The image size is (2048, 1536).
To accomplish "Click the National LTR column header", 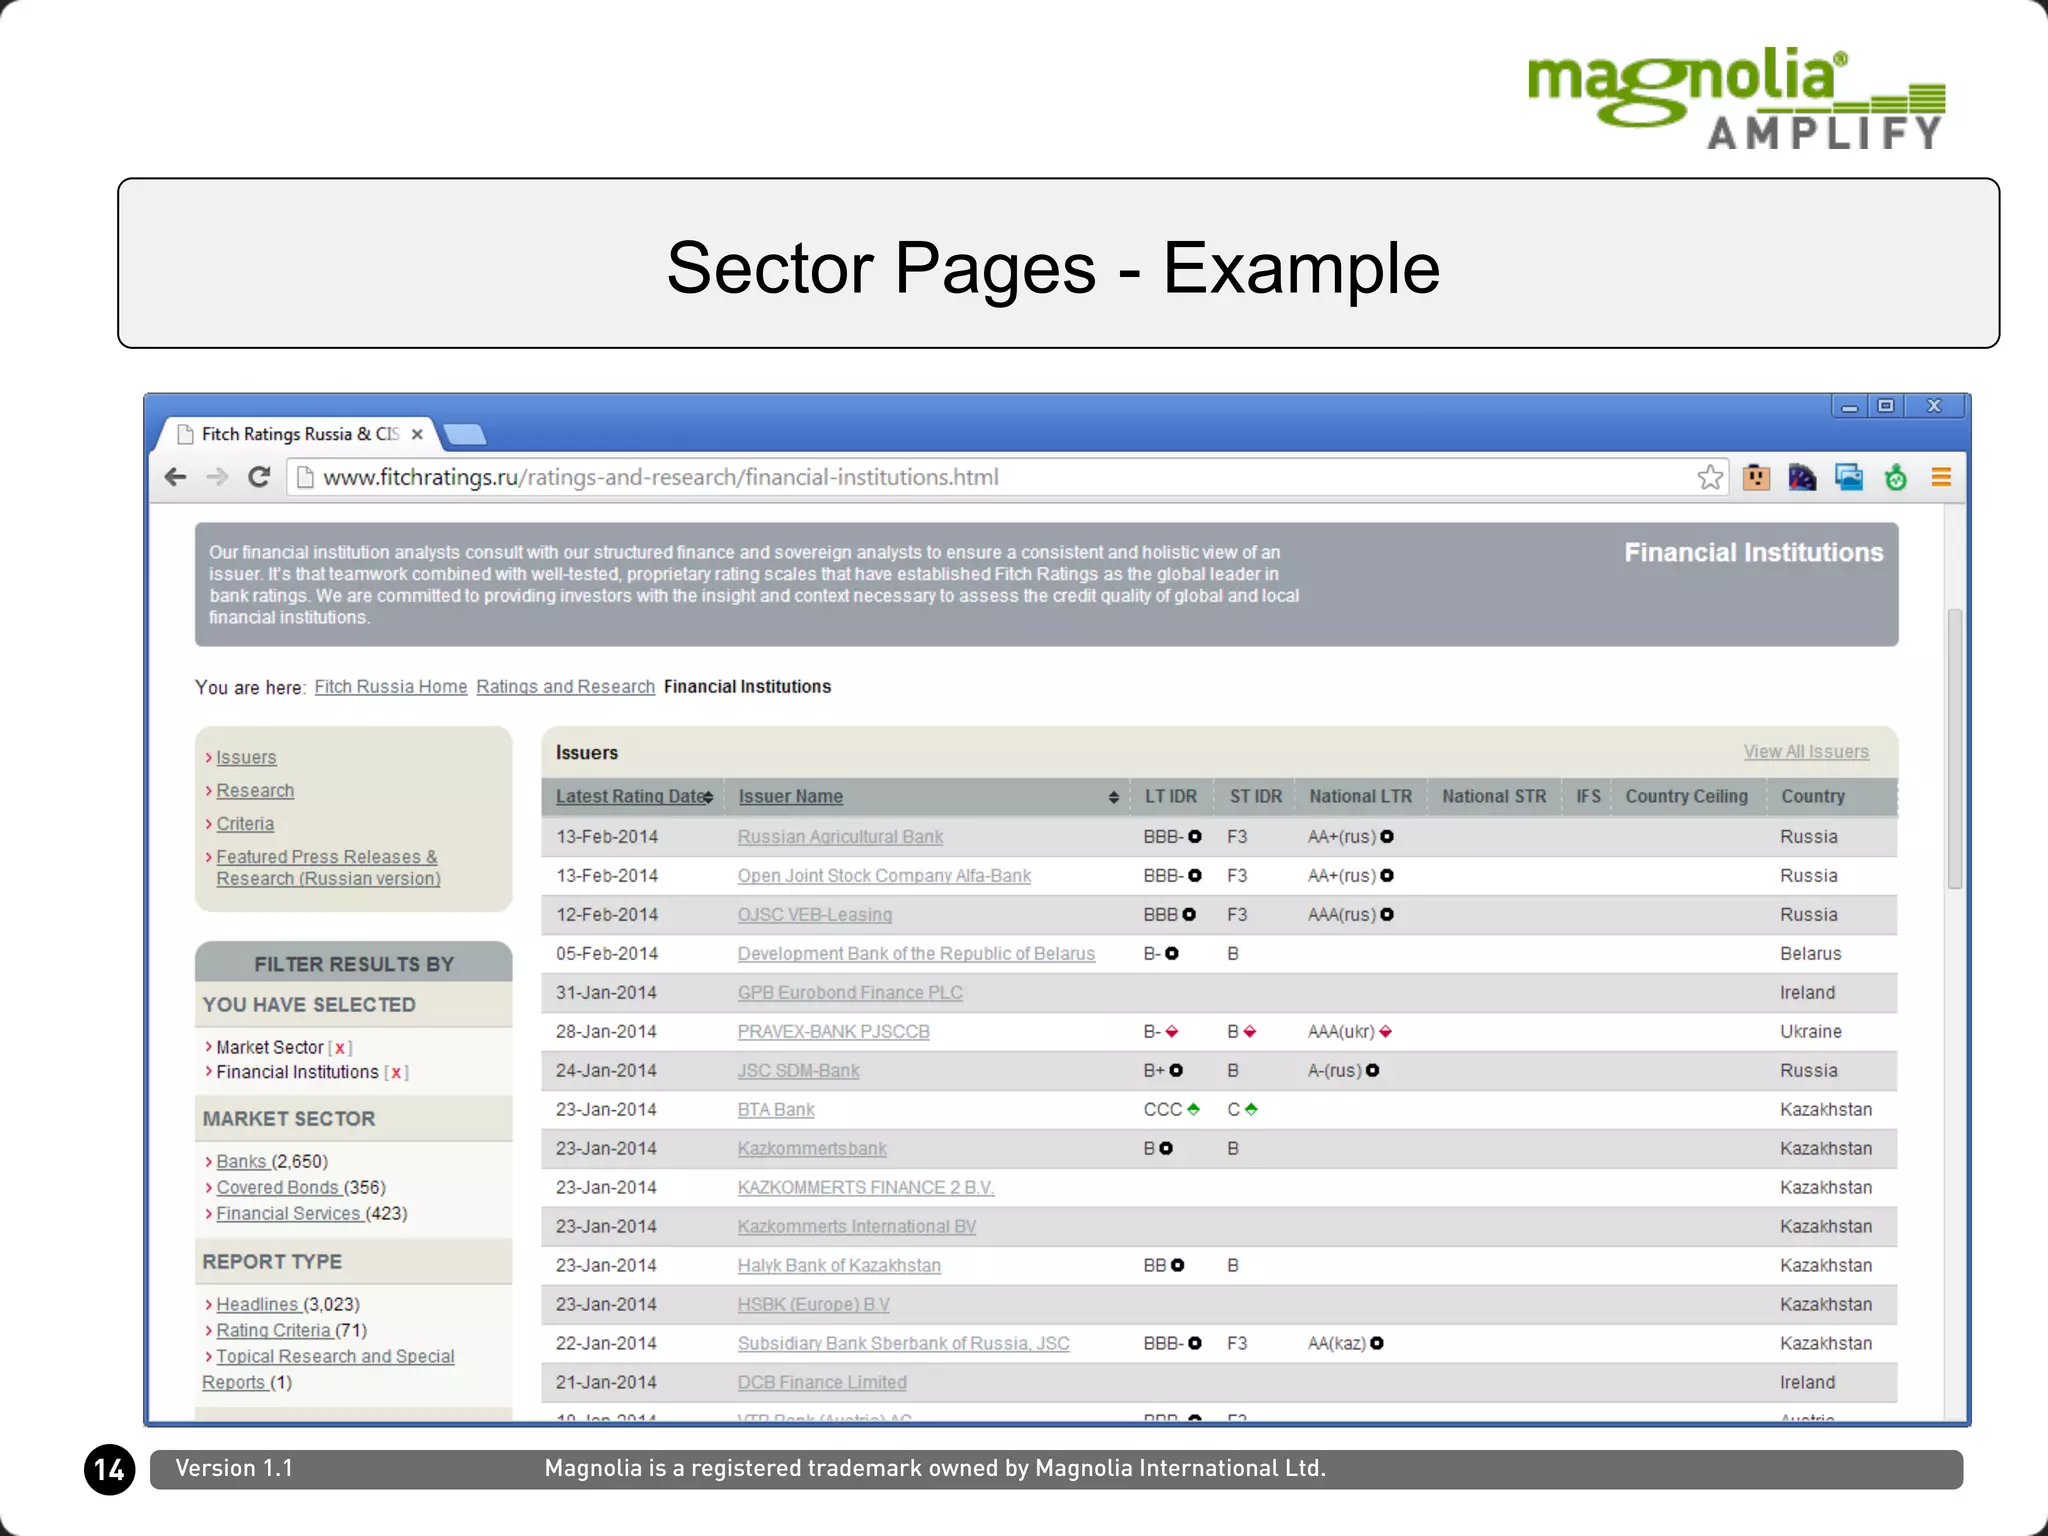I will [x=1360, y=797].
